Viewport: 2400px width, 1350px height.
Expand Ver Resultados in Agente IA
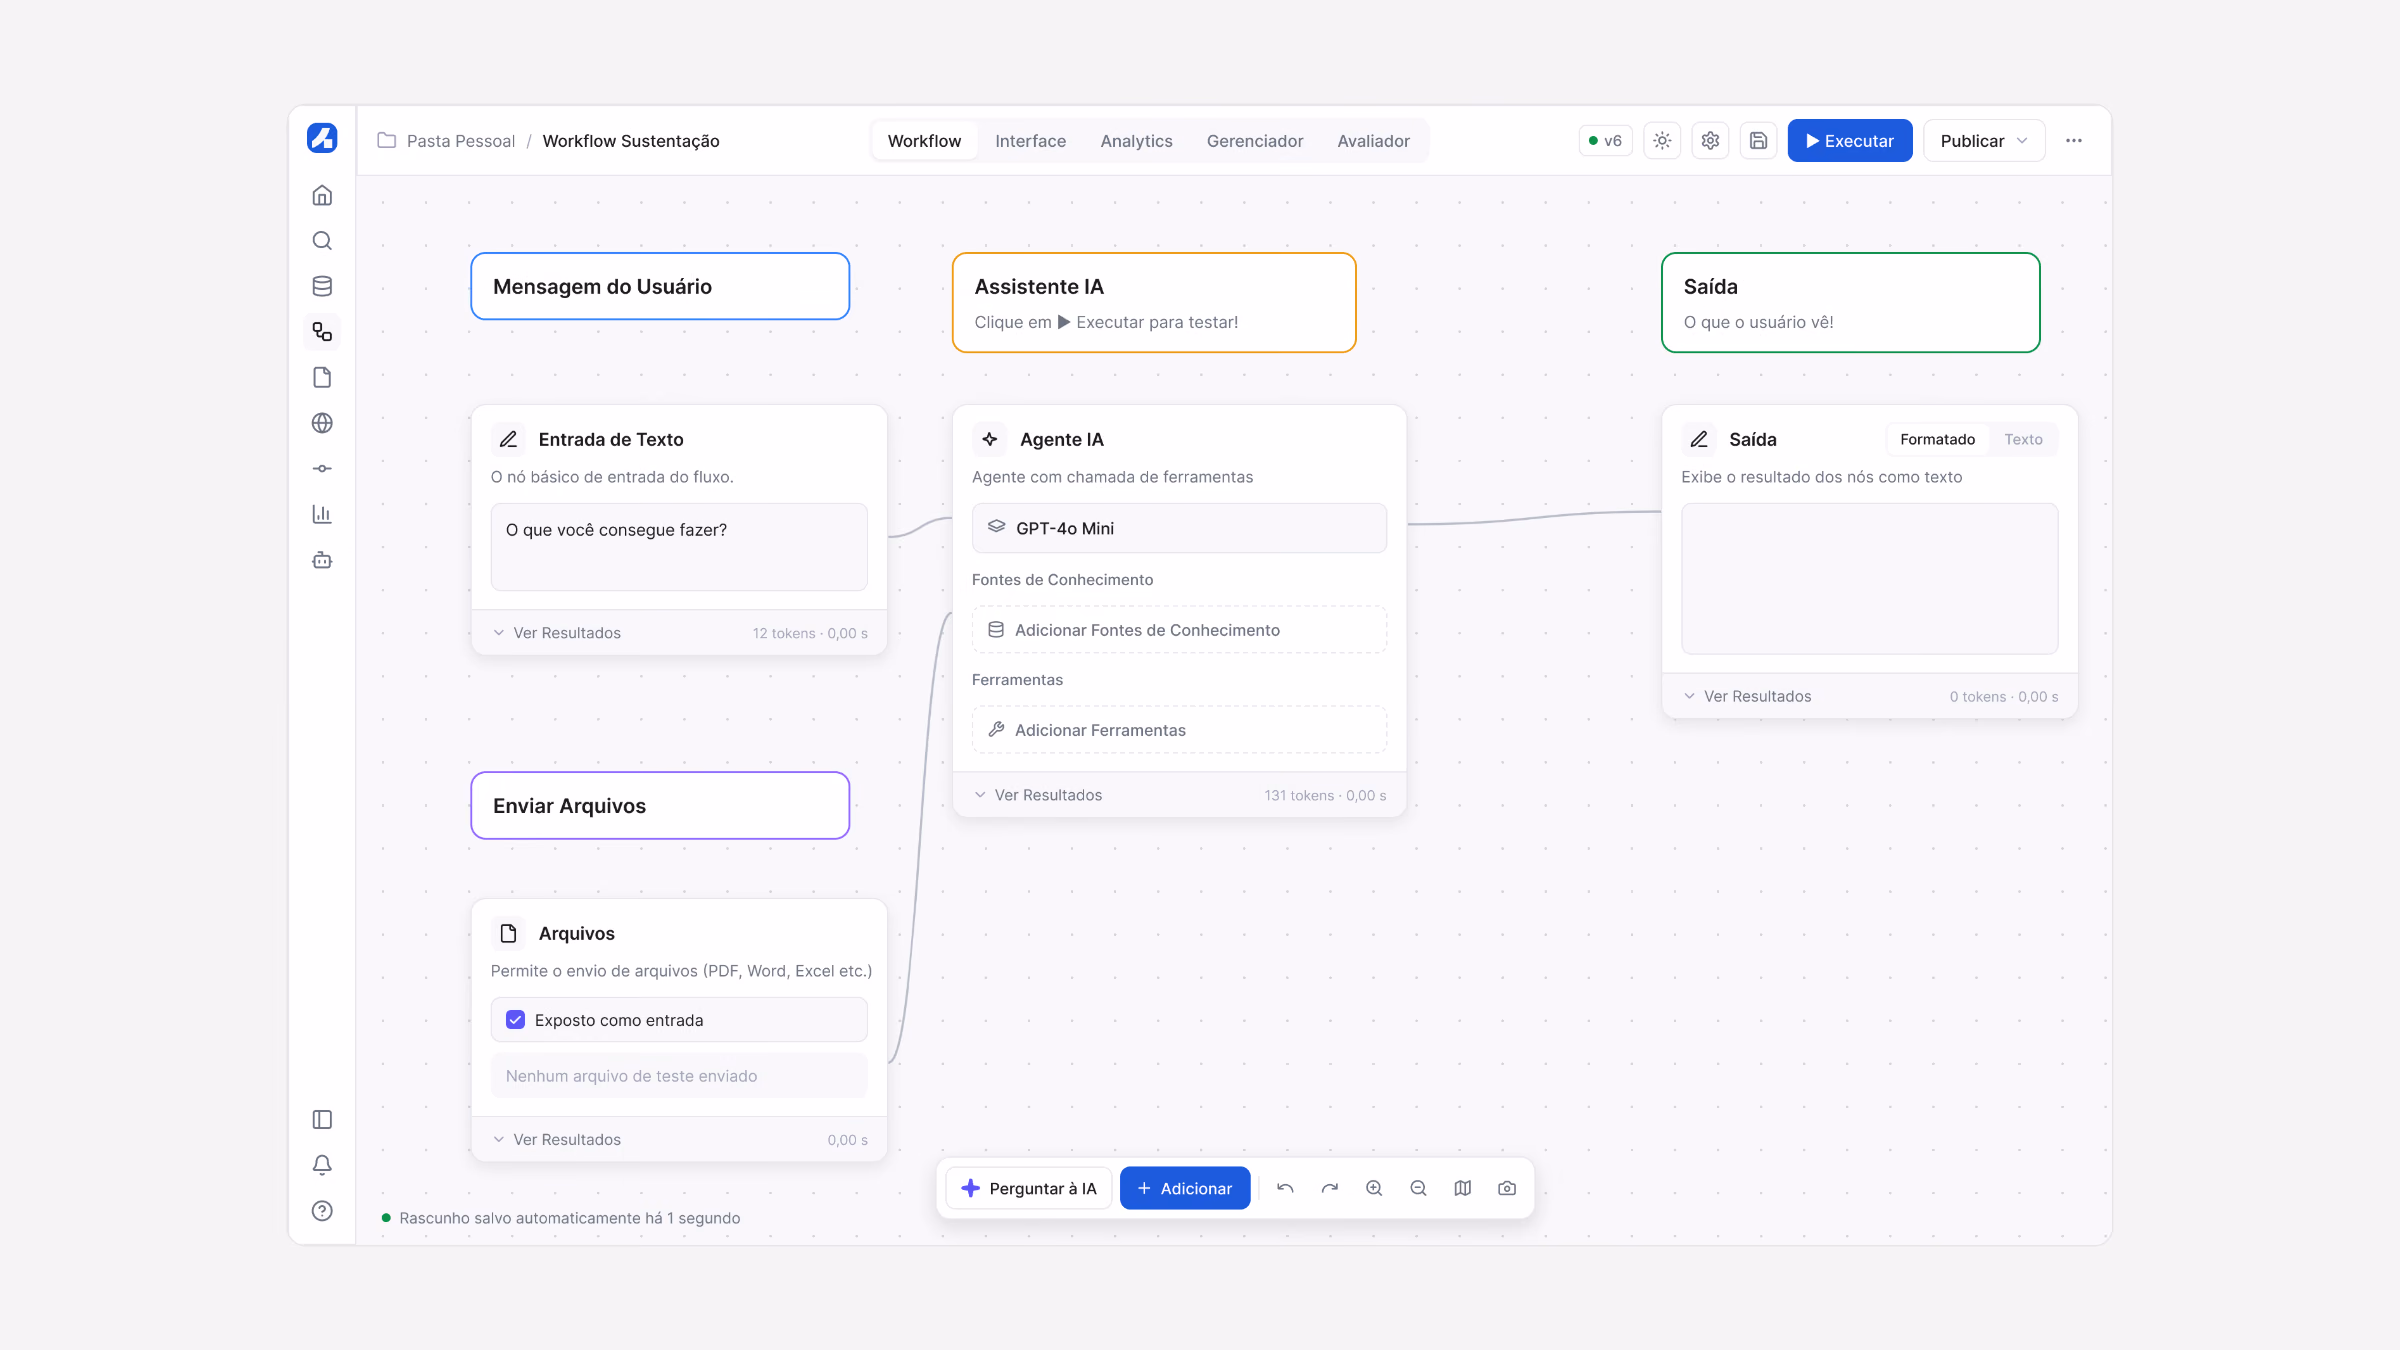pos(1038,795)
